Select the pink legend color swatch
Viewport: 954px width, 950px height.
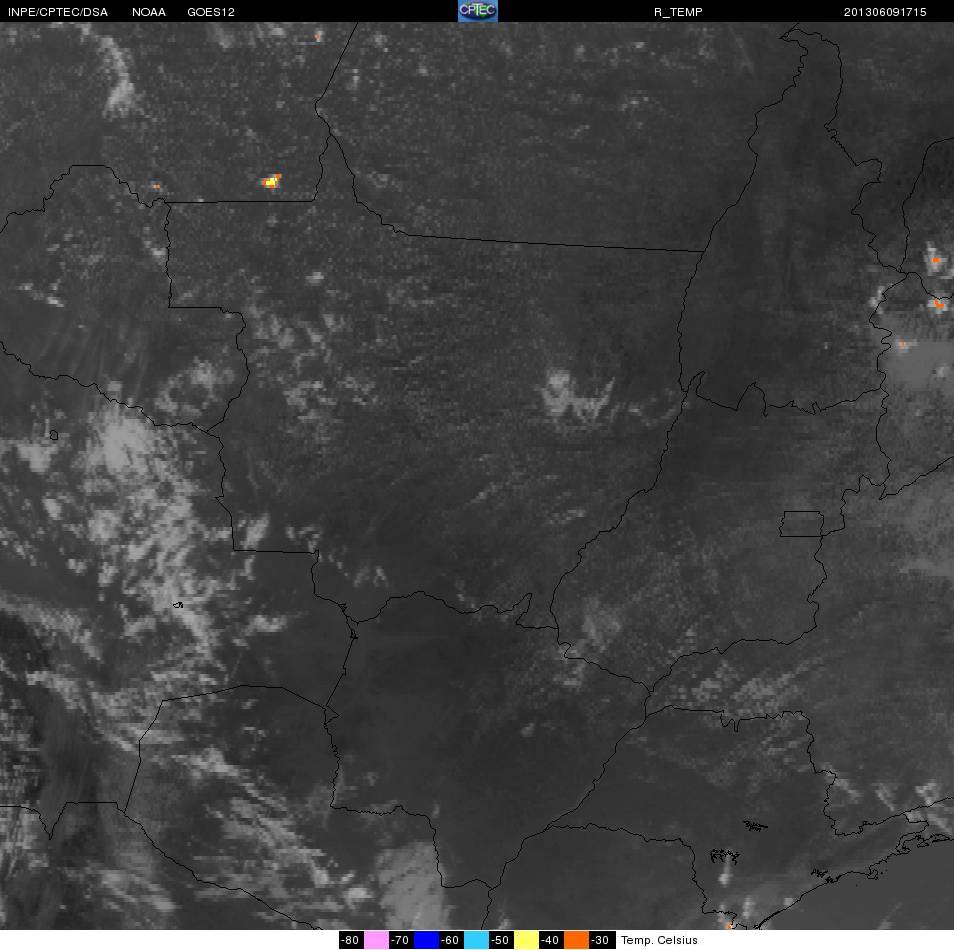coord(377,940)
